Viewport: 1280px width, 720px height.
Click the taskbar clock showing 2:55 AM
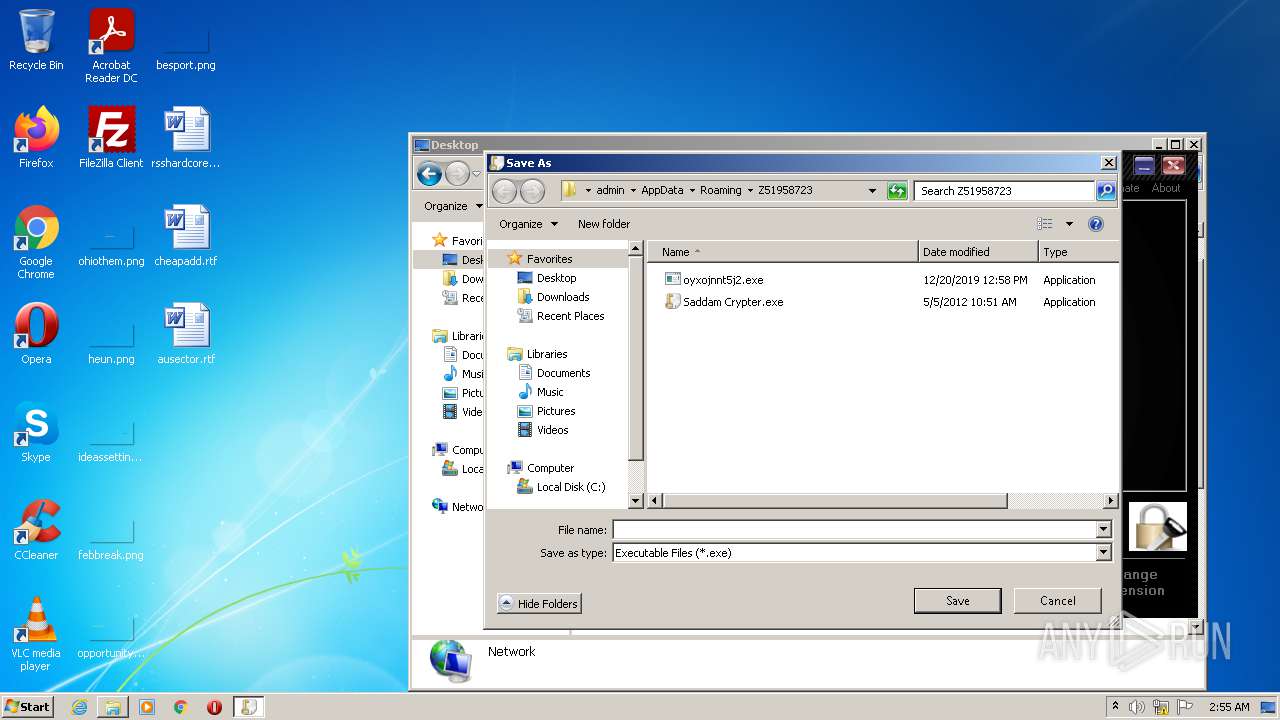pyautogui.click(x=1229, y=707)
